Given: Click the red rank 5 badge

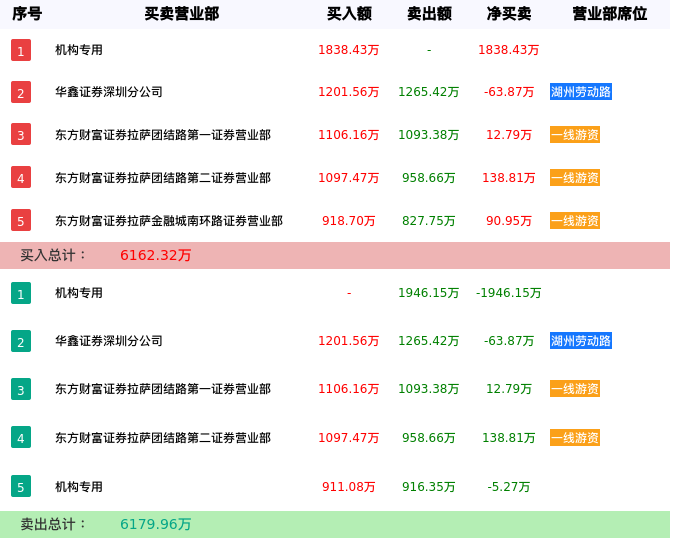Looking at the screenshot, I should pyautogui.click(x=21, y=220).
